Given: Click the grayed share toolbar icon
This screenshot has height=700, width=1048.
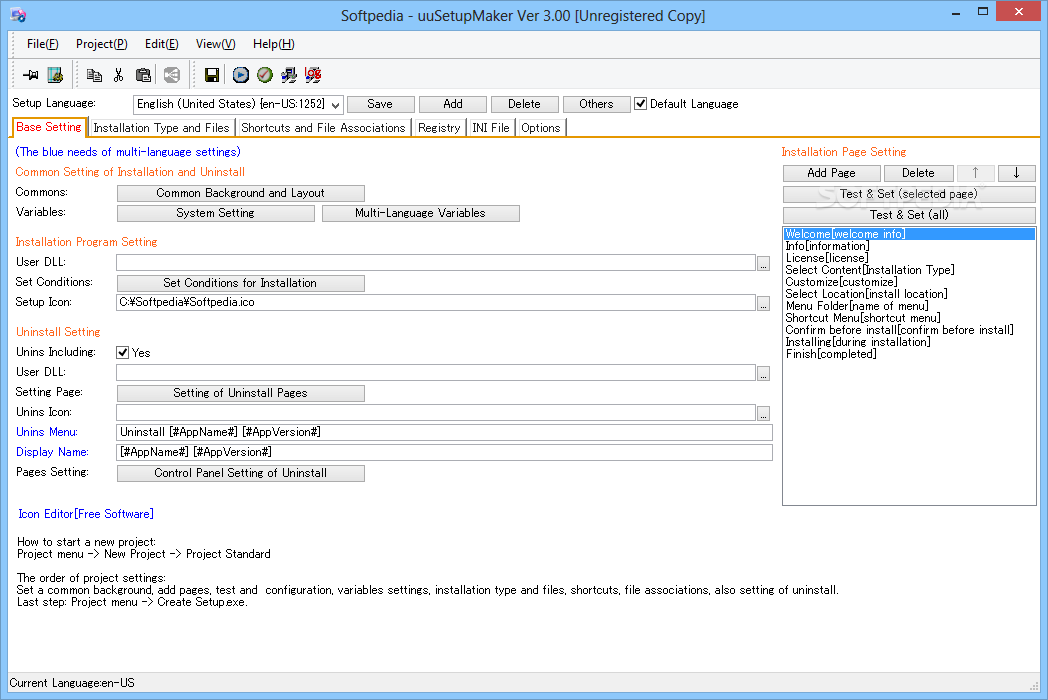Looking at the screenshot, I should [172, 75].
